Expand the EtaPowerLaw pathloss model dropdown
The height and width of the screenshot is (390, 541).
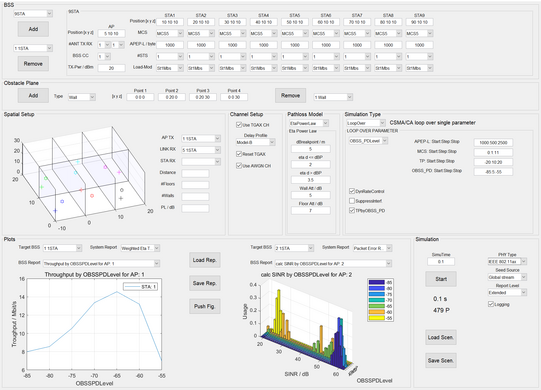(x=309, y=123)
